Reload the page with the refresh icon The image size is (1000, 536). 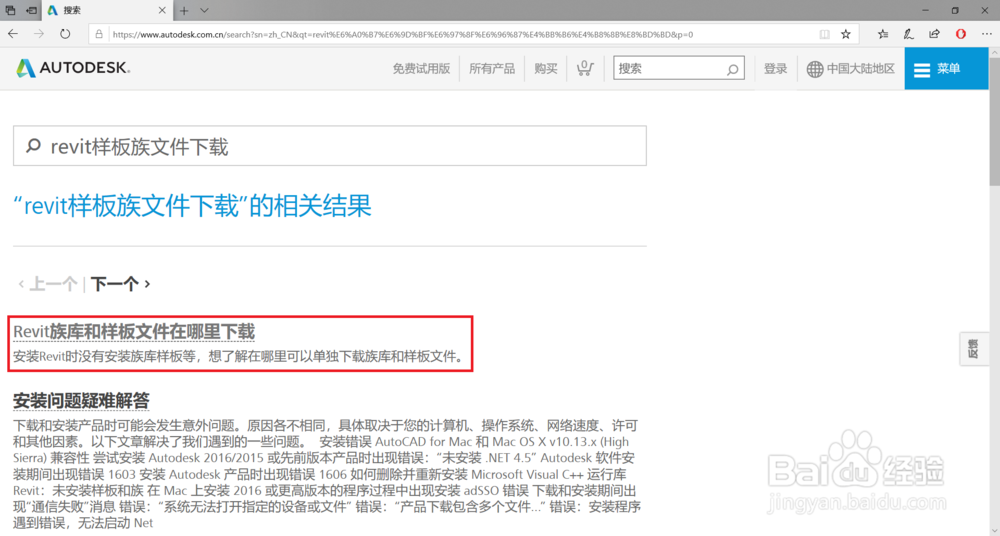point(65,34)
